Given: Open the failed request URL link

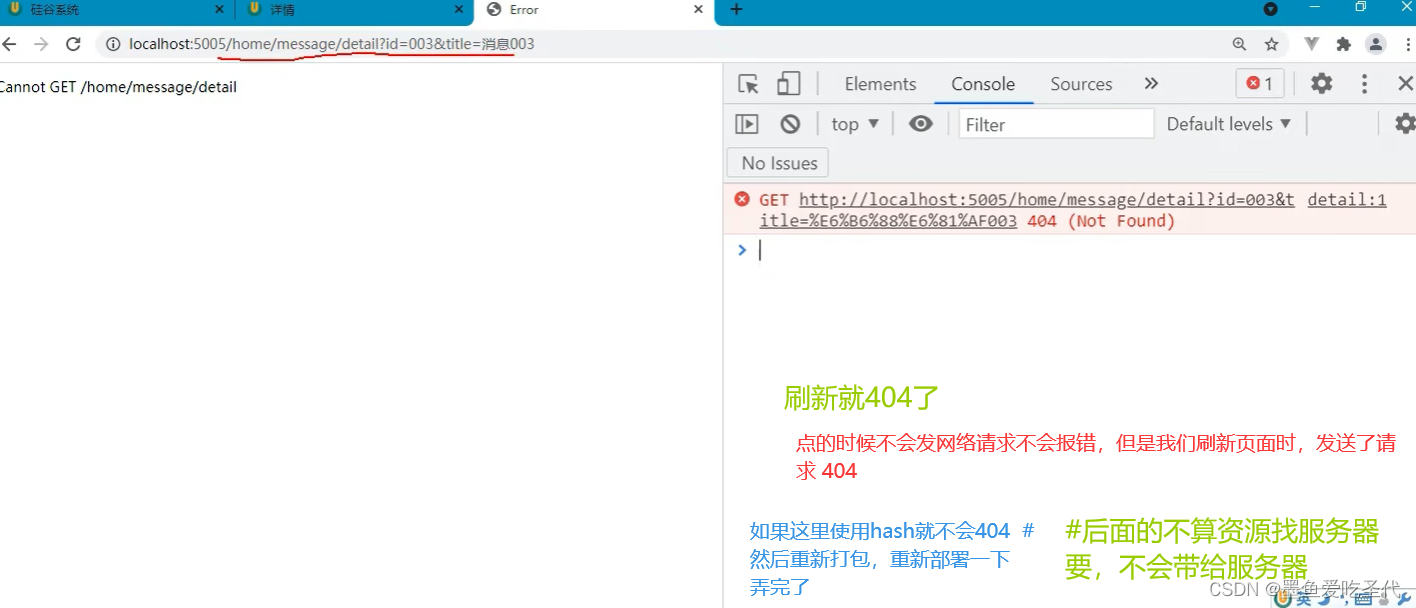Looking at the screenshot, I should [1027, 210].
